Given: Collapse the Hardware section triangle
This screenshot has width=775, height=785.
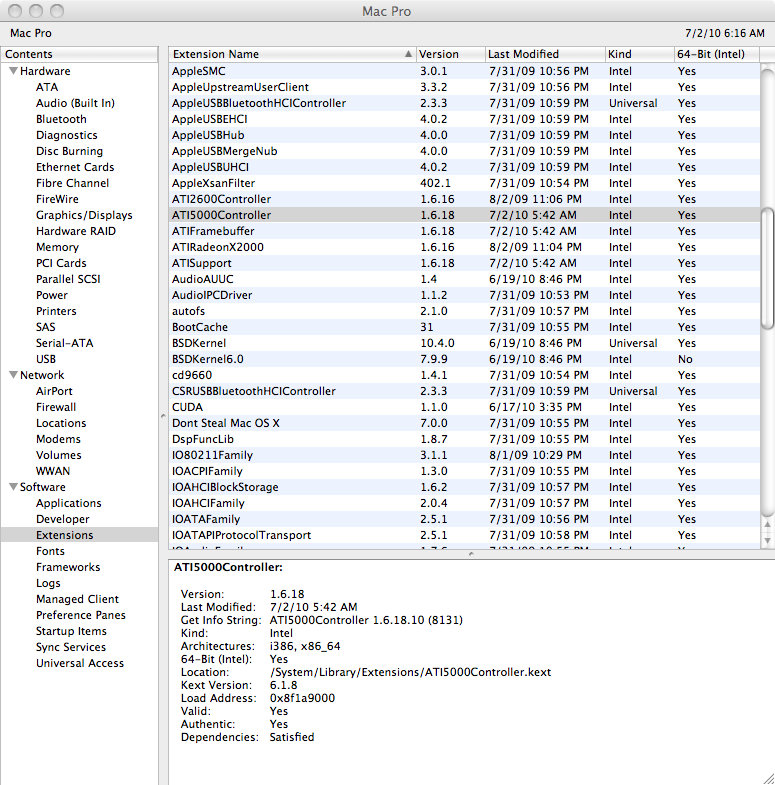Looking at the screenshot, I should click(14, 71).
